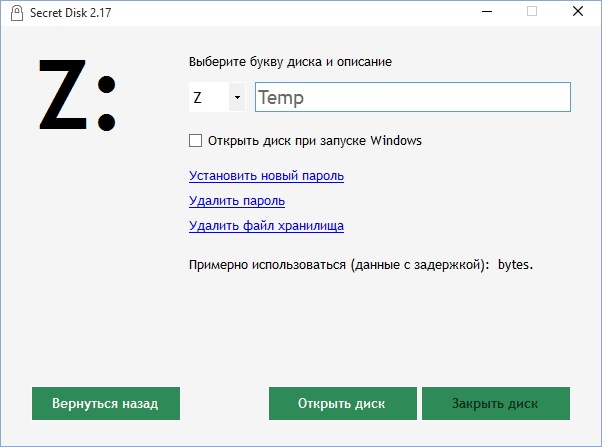This screenshot has height=447, width=602.
Task: Click the Примерно использоваться bytes status text
Action: tap(361, 265)
